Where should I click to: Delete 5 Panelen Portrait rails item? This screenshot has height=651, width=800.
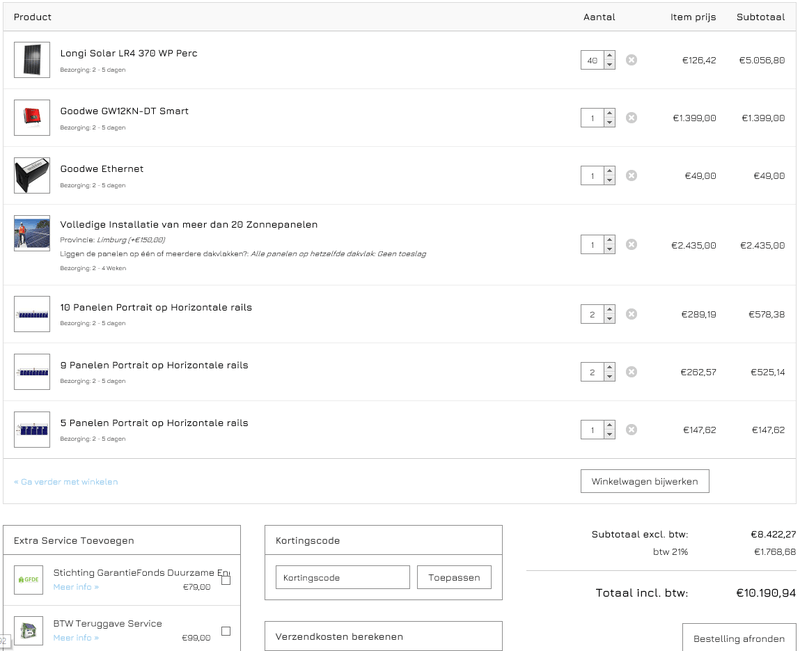(631, 430)
